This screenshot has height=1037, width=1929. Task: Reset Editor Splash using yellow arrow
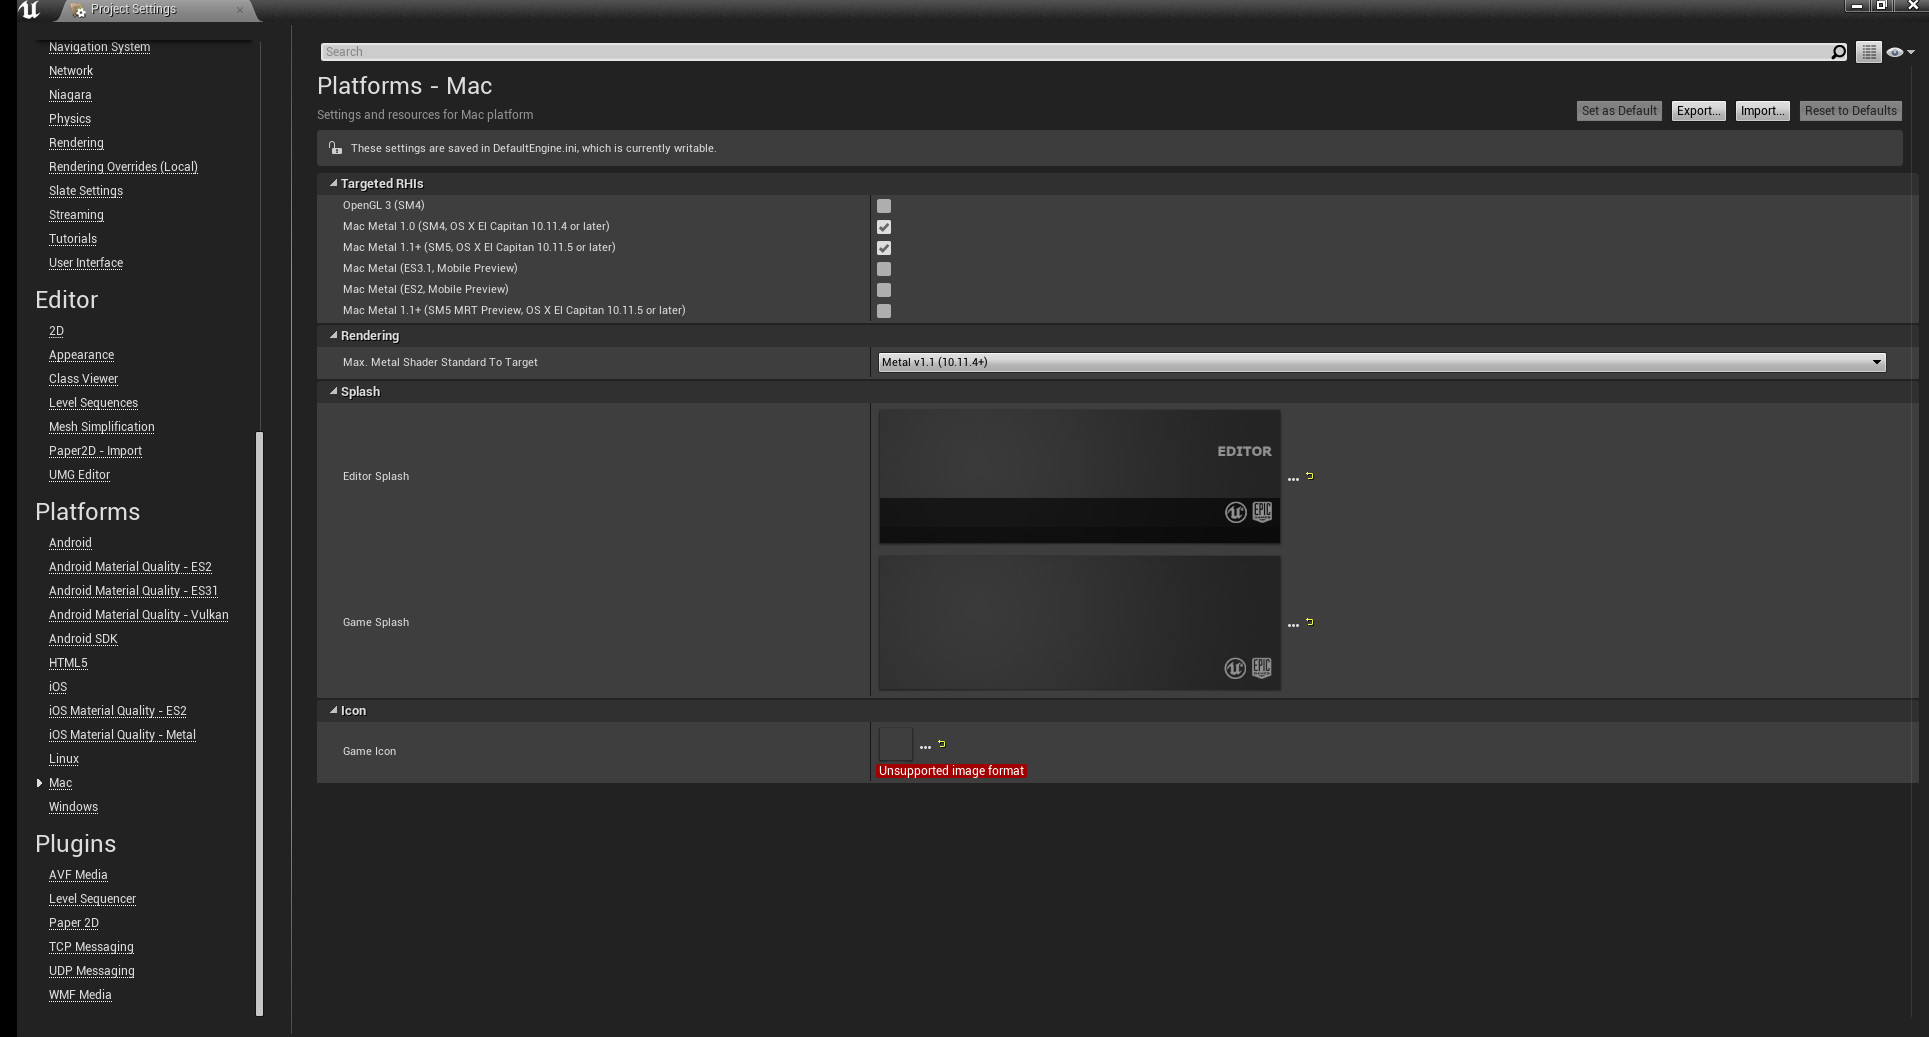[1309, 476]
